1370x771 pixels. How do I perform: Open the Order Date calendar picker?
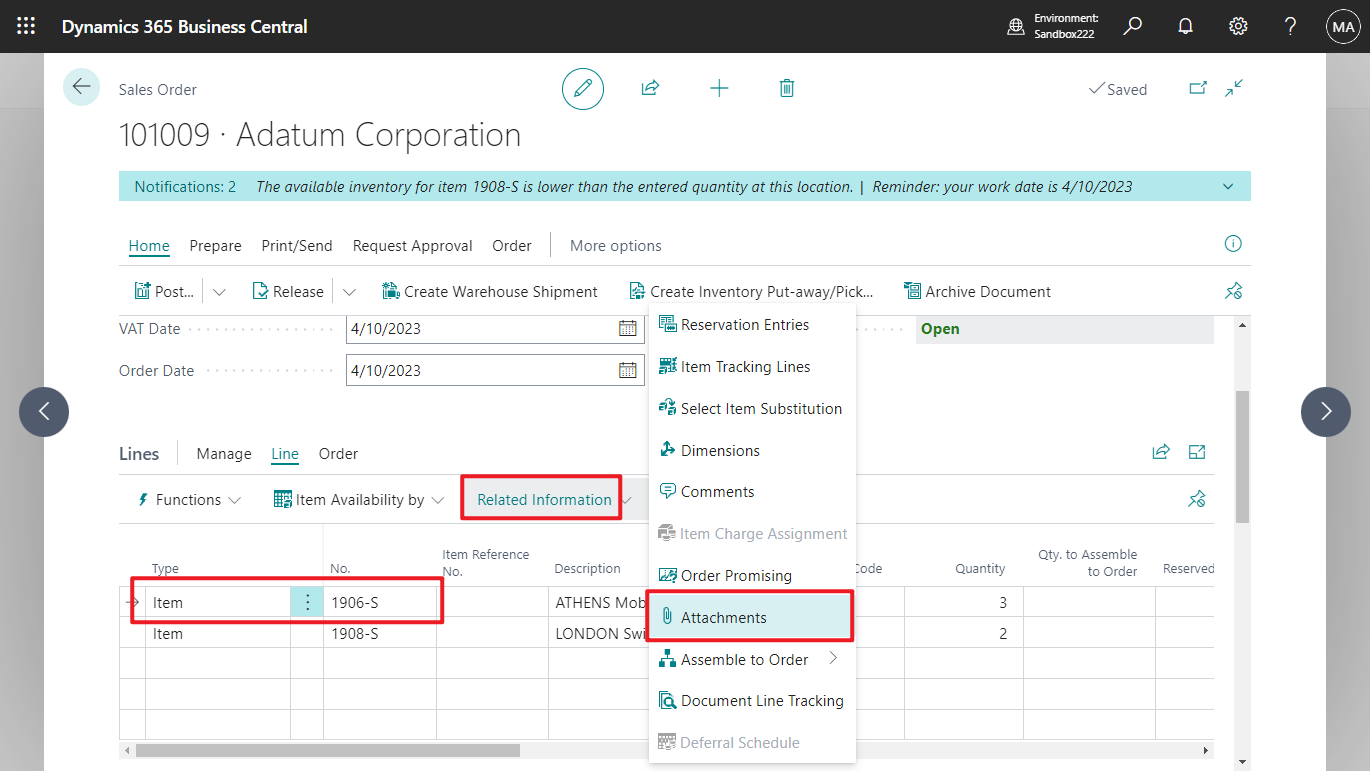629,370
